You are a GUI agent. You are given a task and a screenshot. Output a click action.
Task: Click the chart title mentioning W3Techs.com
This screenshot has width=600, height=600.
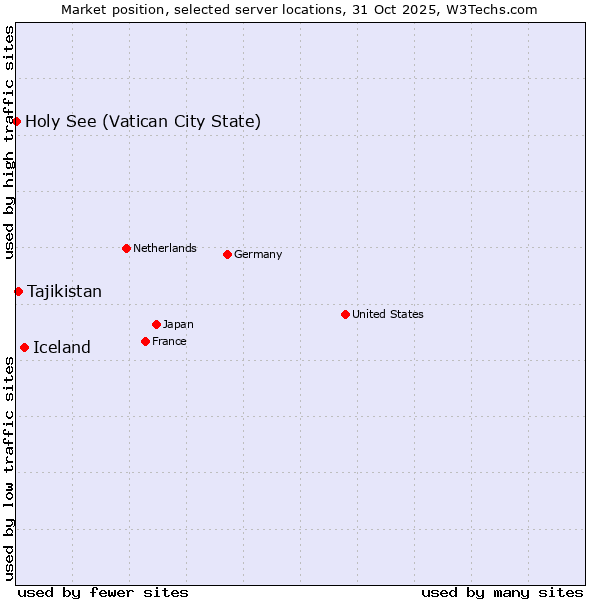pyautogui.click(x=299, y=9)
